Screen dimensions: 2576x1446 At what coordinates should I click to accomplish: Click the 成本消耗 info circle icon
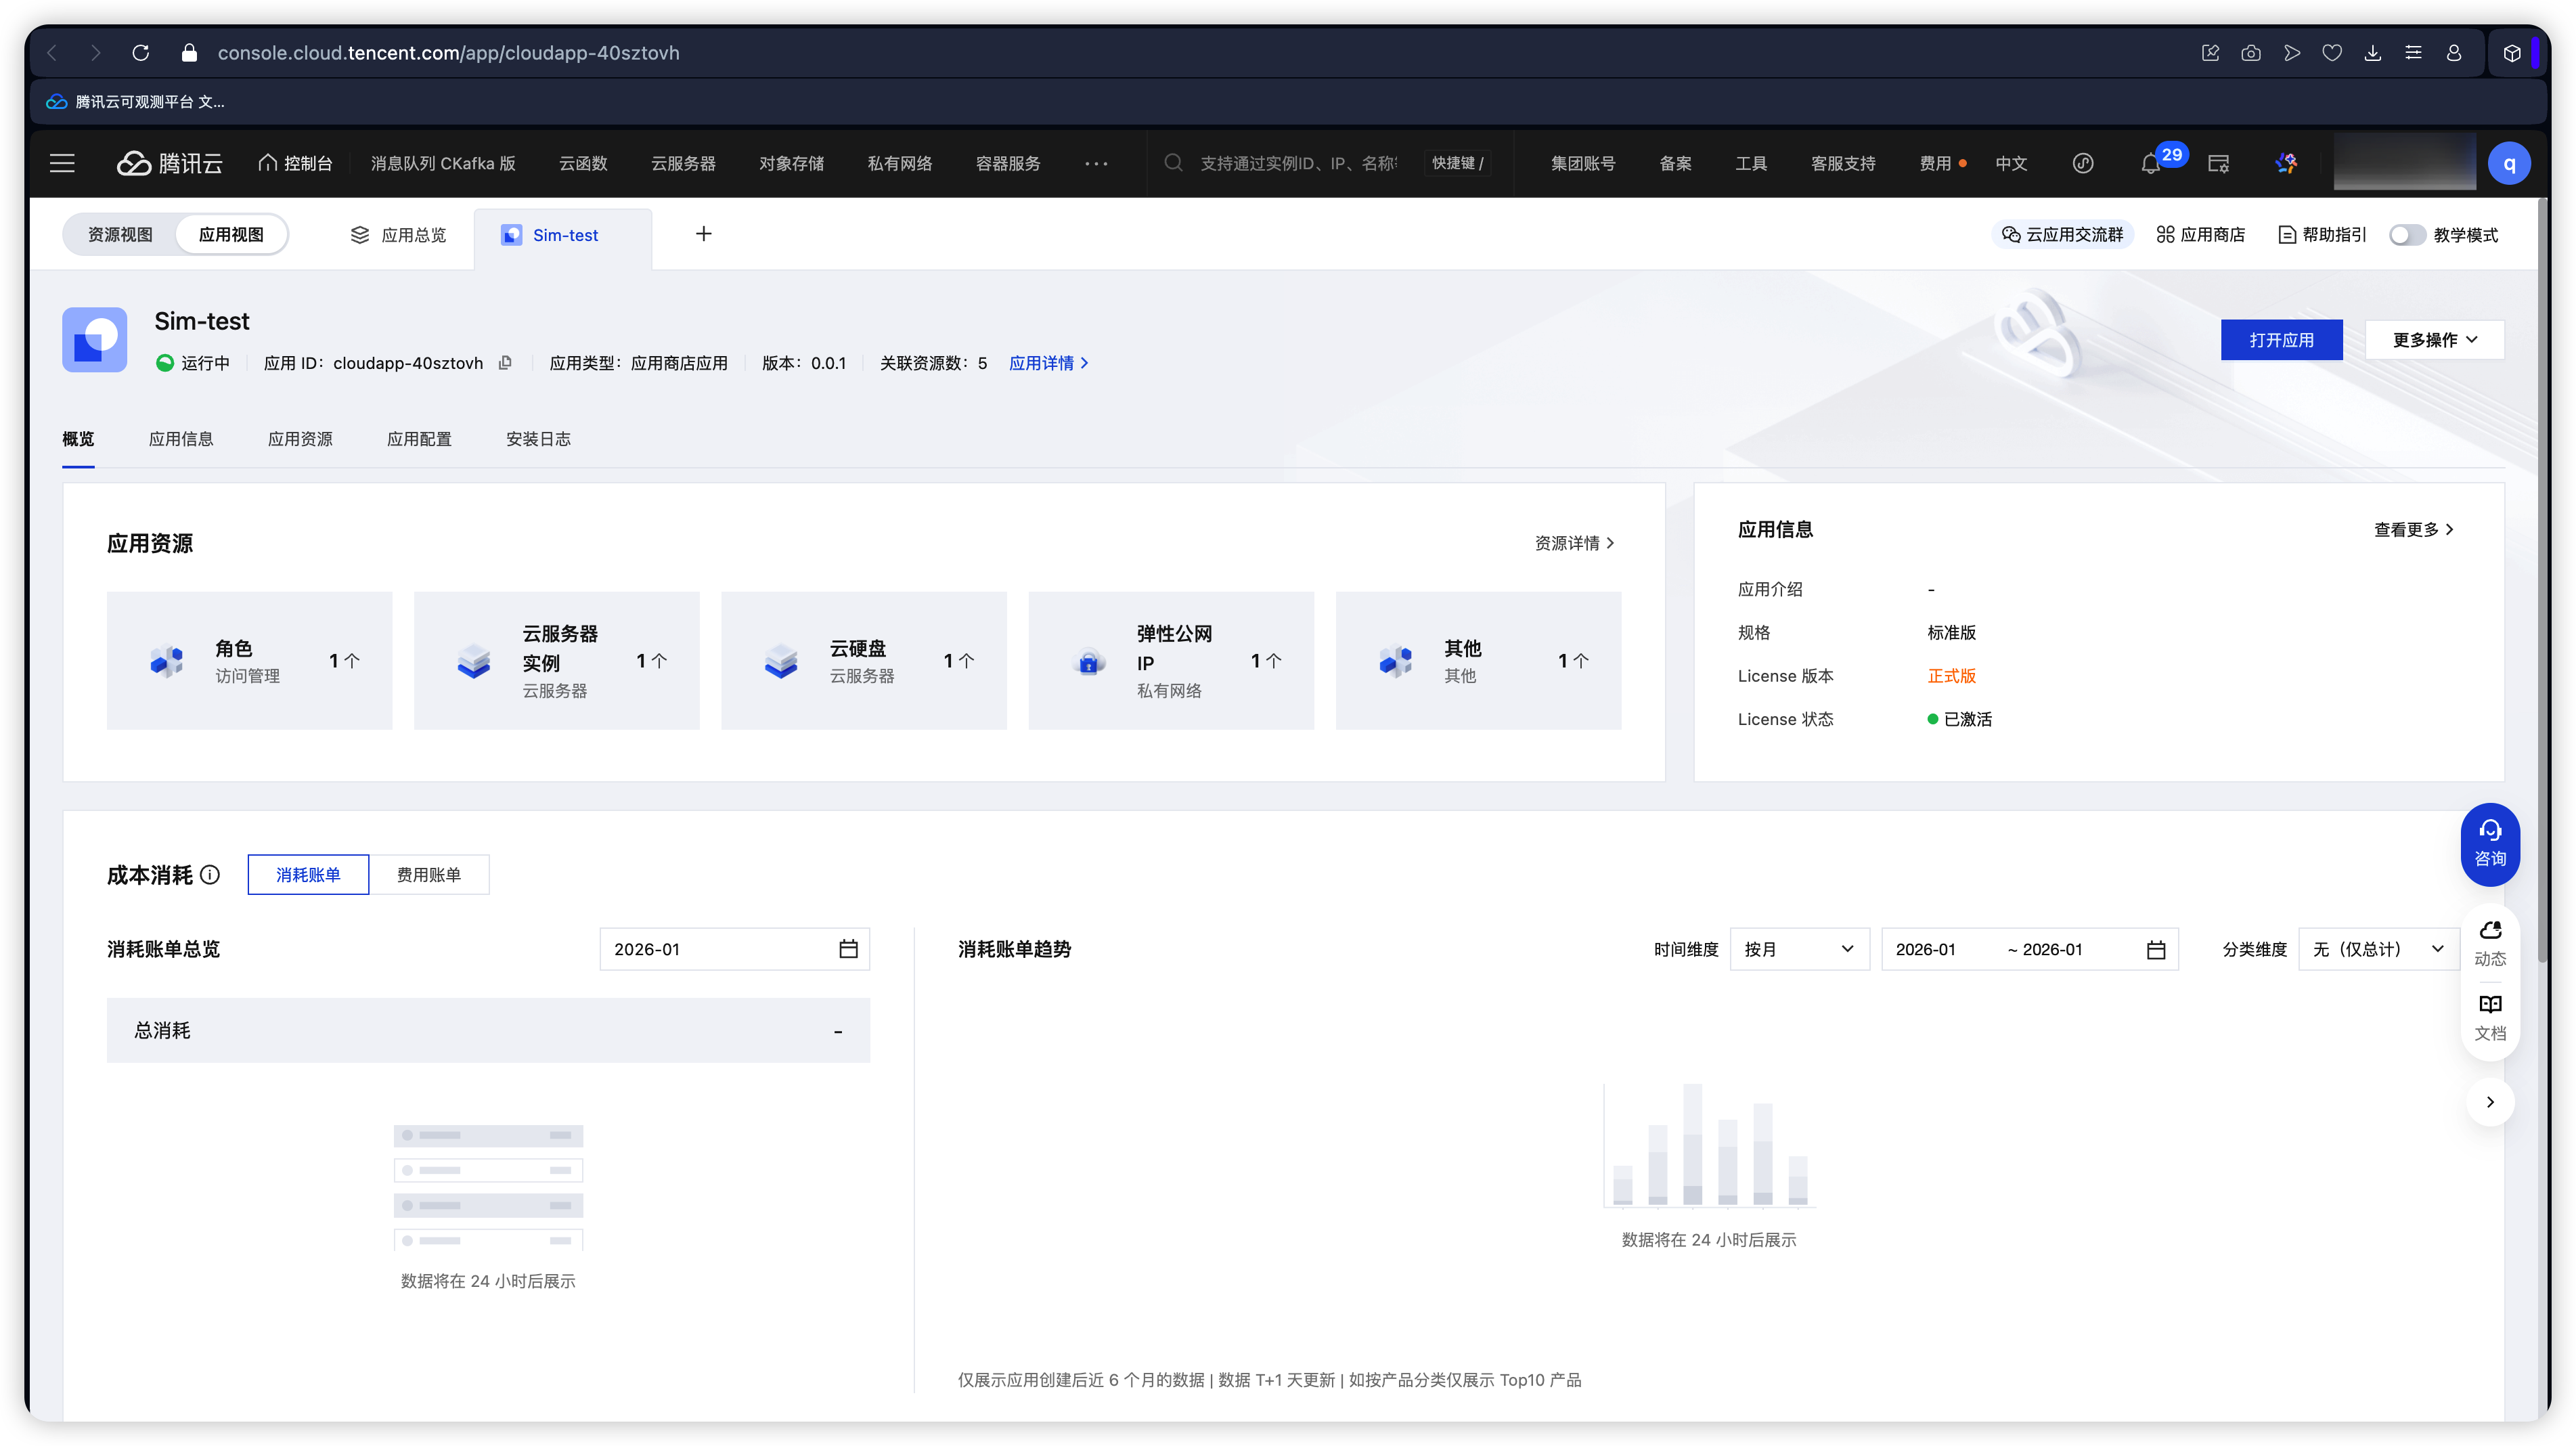click(210, 875)
